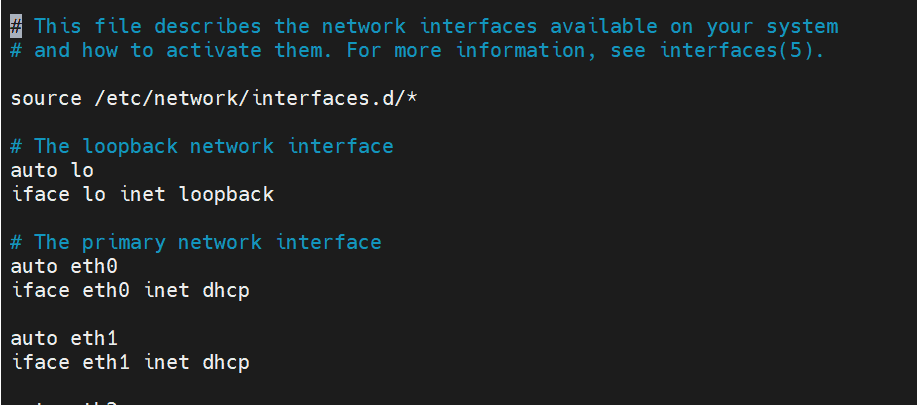The width and height of the screenshot is (917, 405).
Task: Click the word "system" ending the first line
Action: [802, 26]
